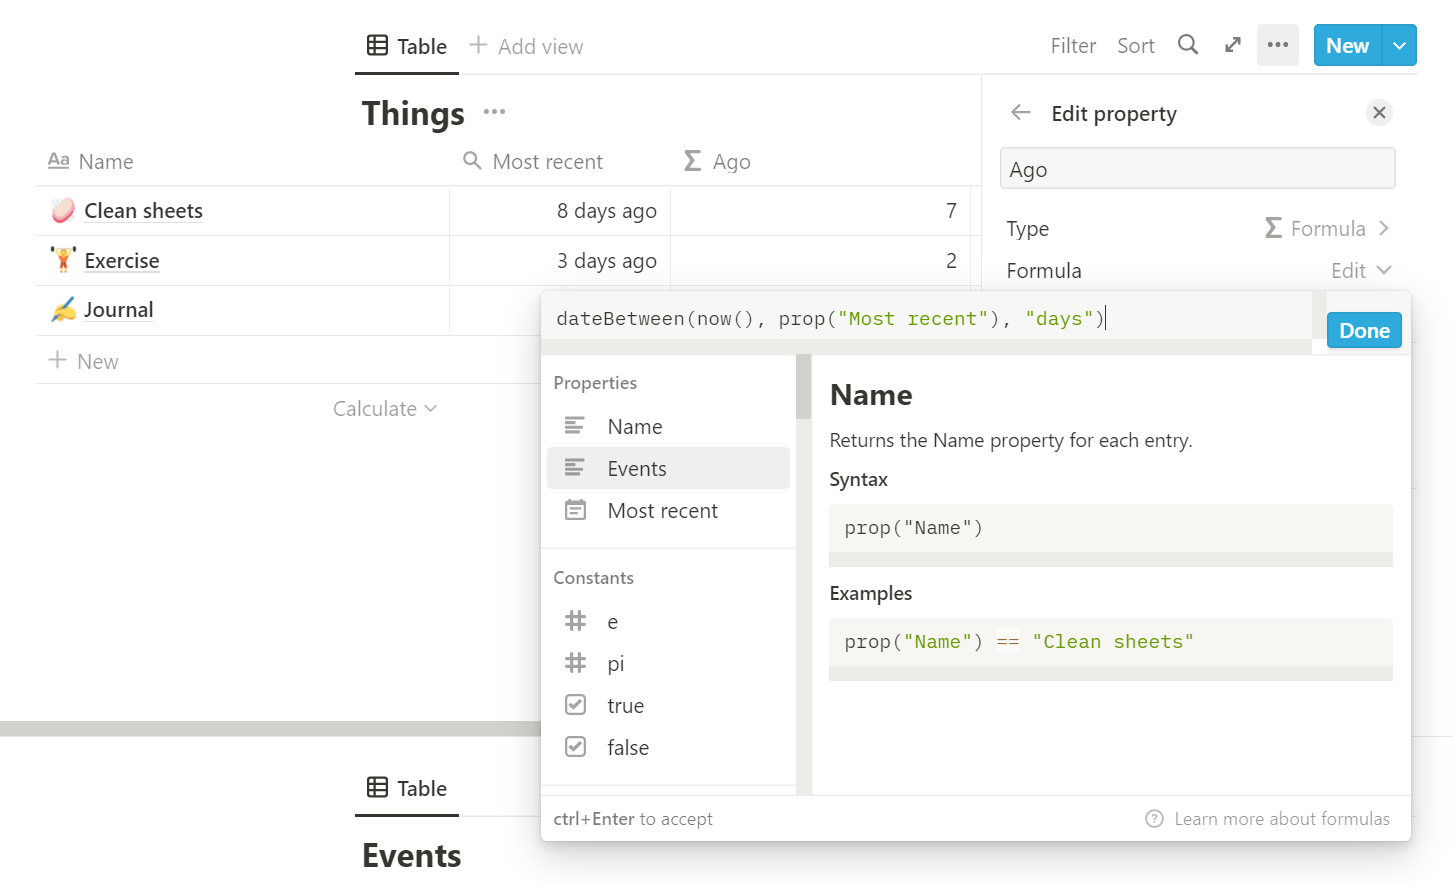Click the '3 days ago' cell

(x=560, y=261)
